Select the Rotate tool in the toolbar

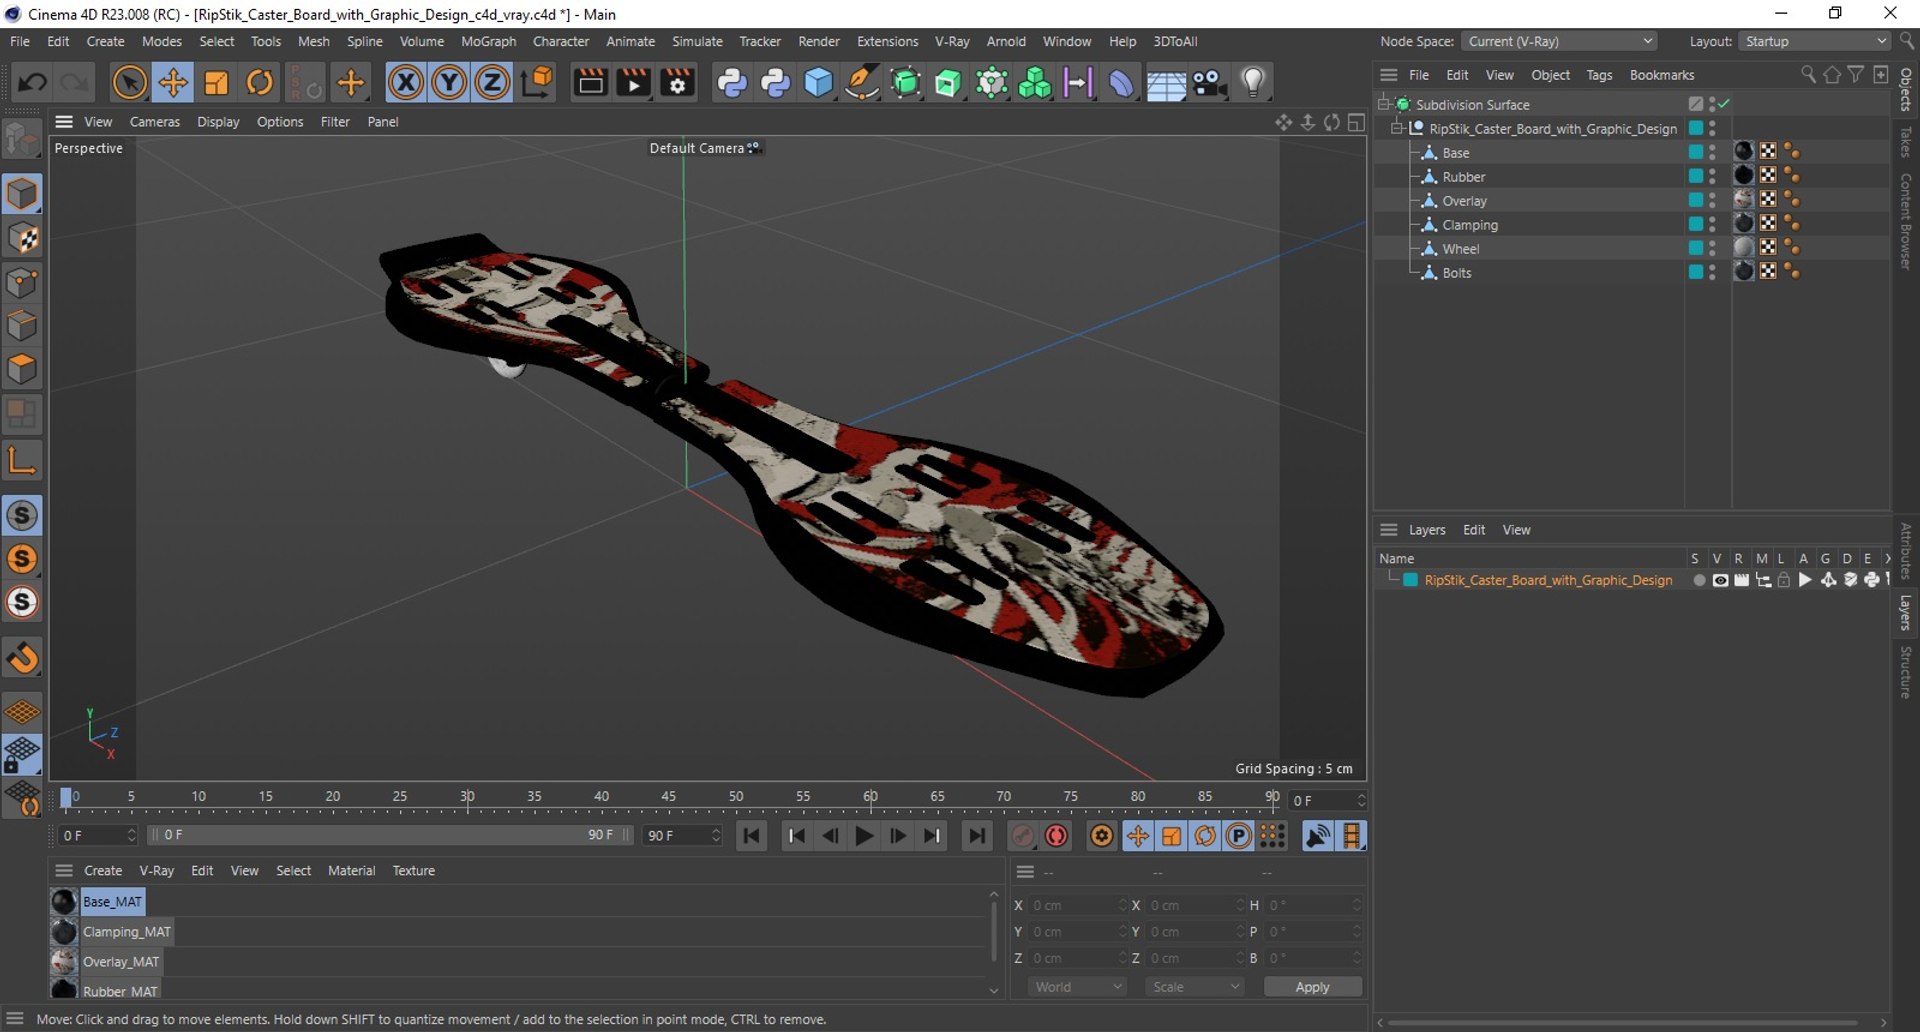click(x=259, y=82)
